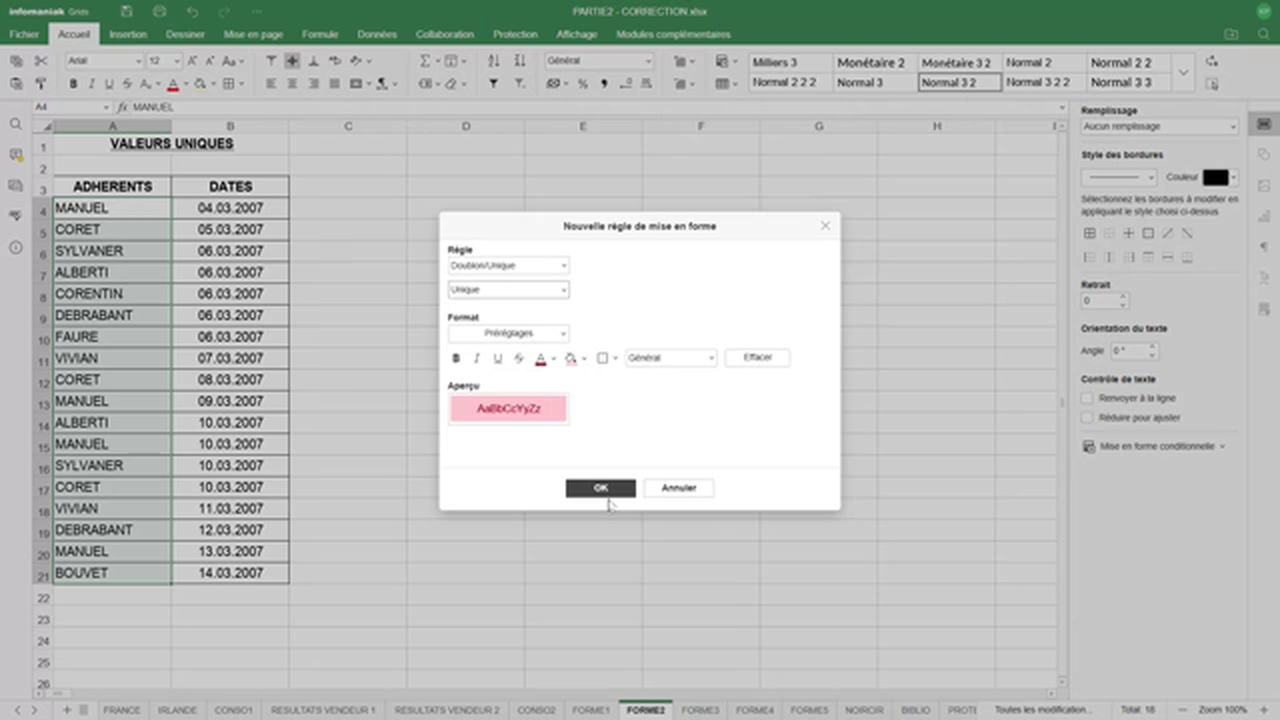Select the 'Normal 3 2' cell style
Screen dimensions: 1280x720
tap(960, 83)
